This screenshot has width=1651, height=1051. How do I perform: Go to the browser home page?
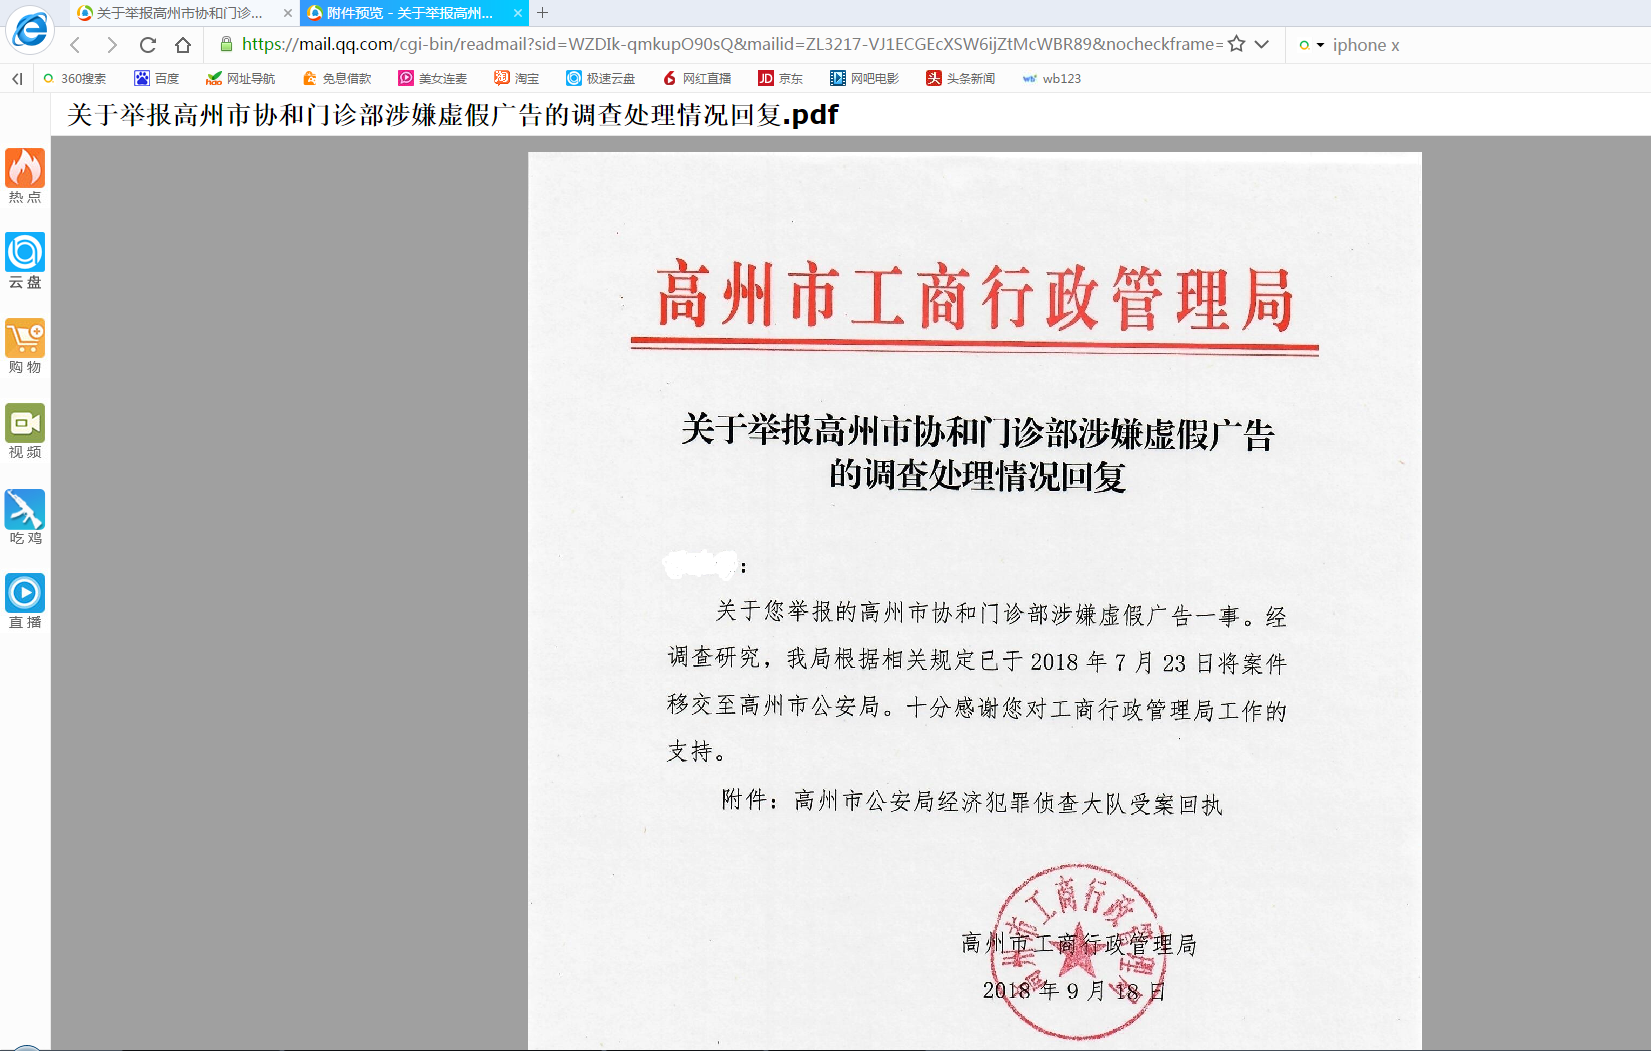182,45
